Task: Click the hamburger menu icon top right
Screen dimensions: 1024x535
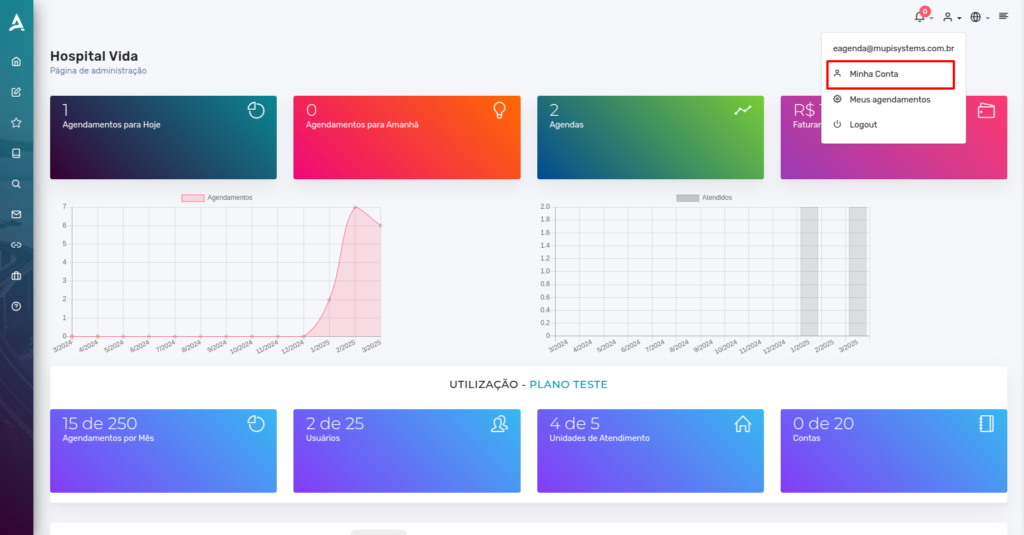Action: coord(1004,16)
